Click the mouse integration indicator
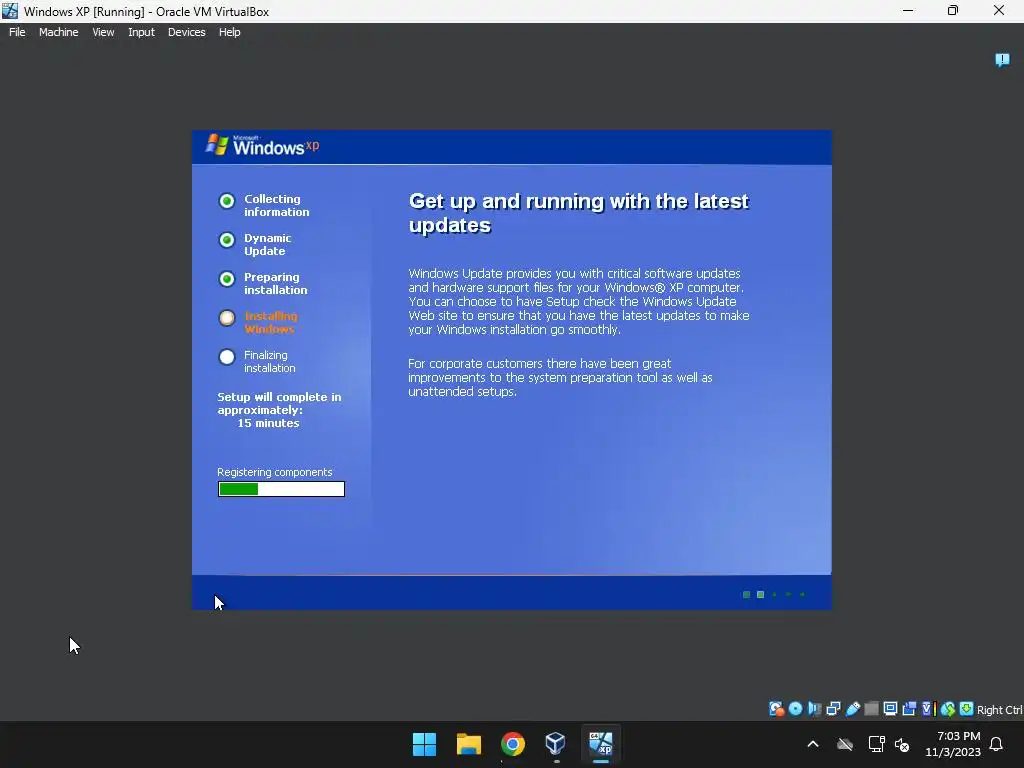1024x768 pixels. click(948, 709)
